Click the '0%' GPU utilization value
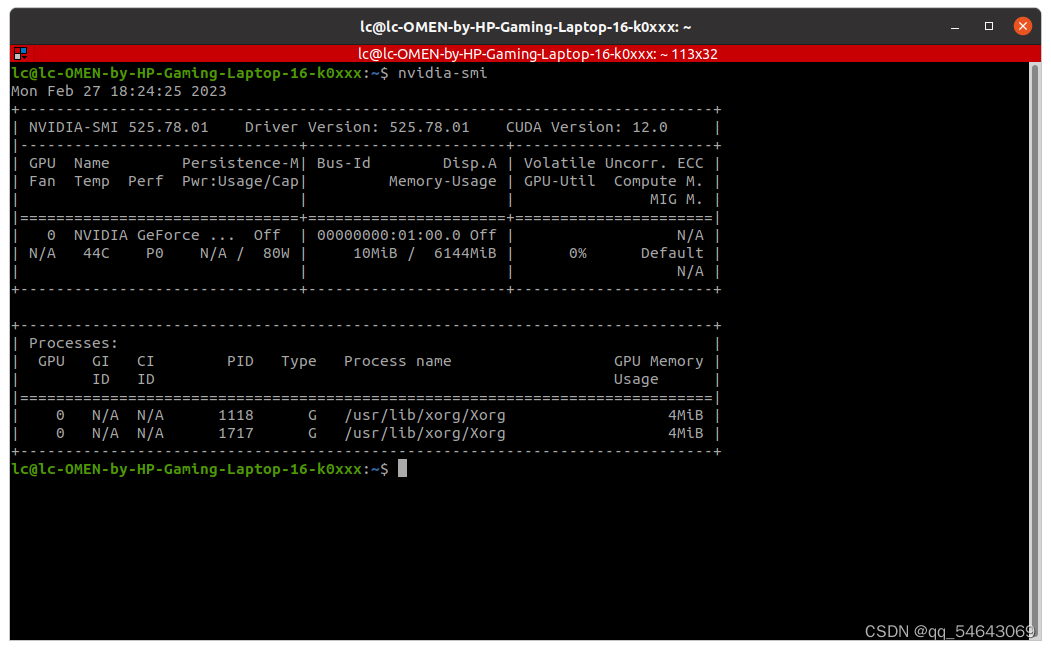1051x650 pixels. 577,253
